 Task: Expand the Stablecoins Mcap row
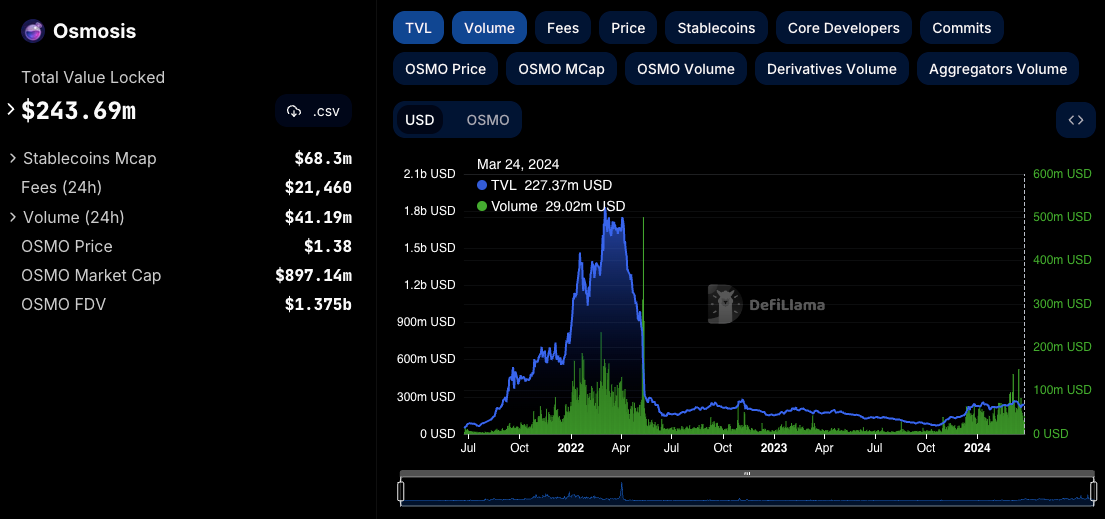(x=13, y=158)
